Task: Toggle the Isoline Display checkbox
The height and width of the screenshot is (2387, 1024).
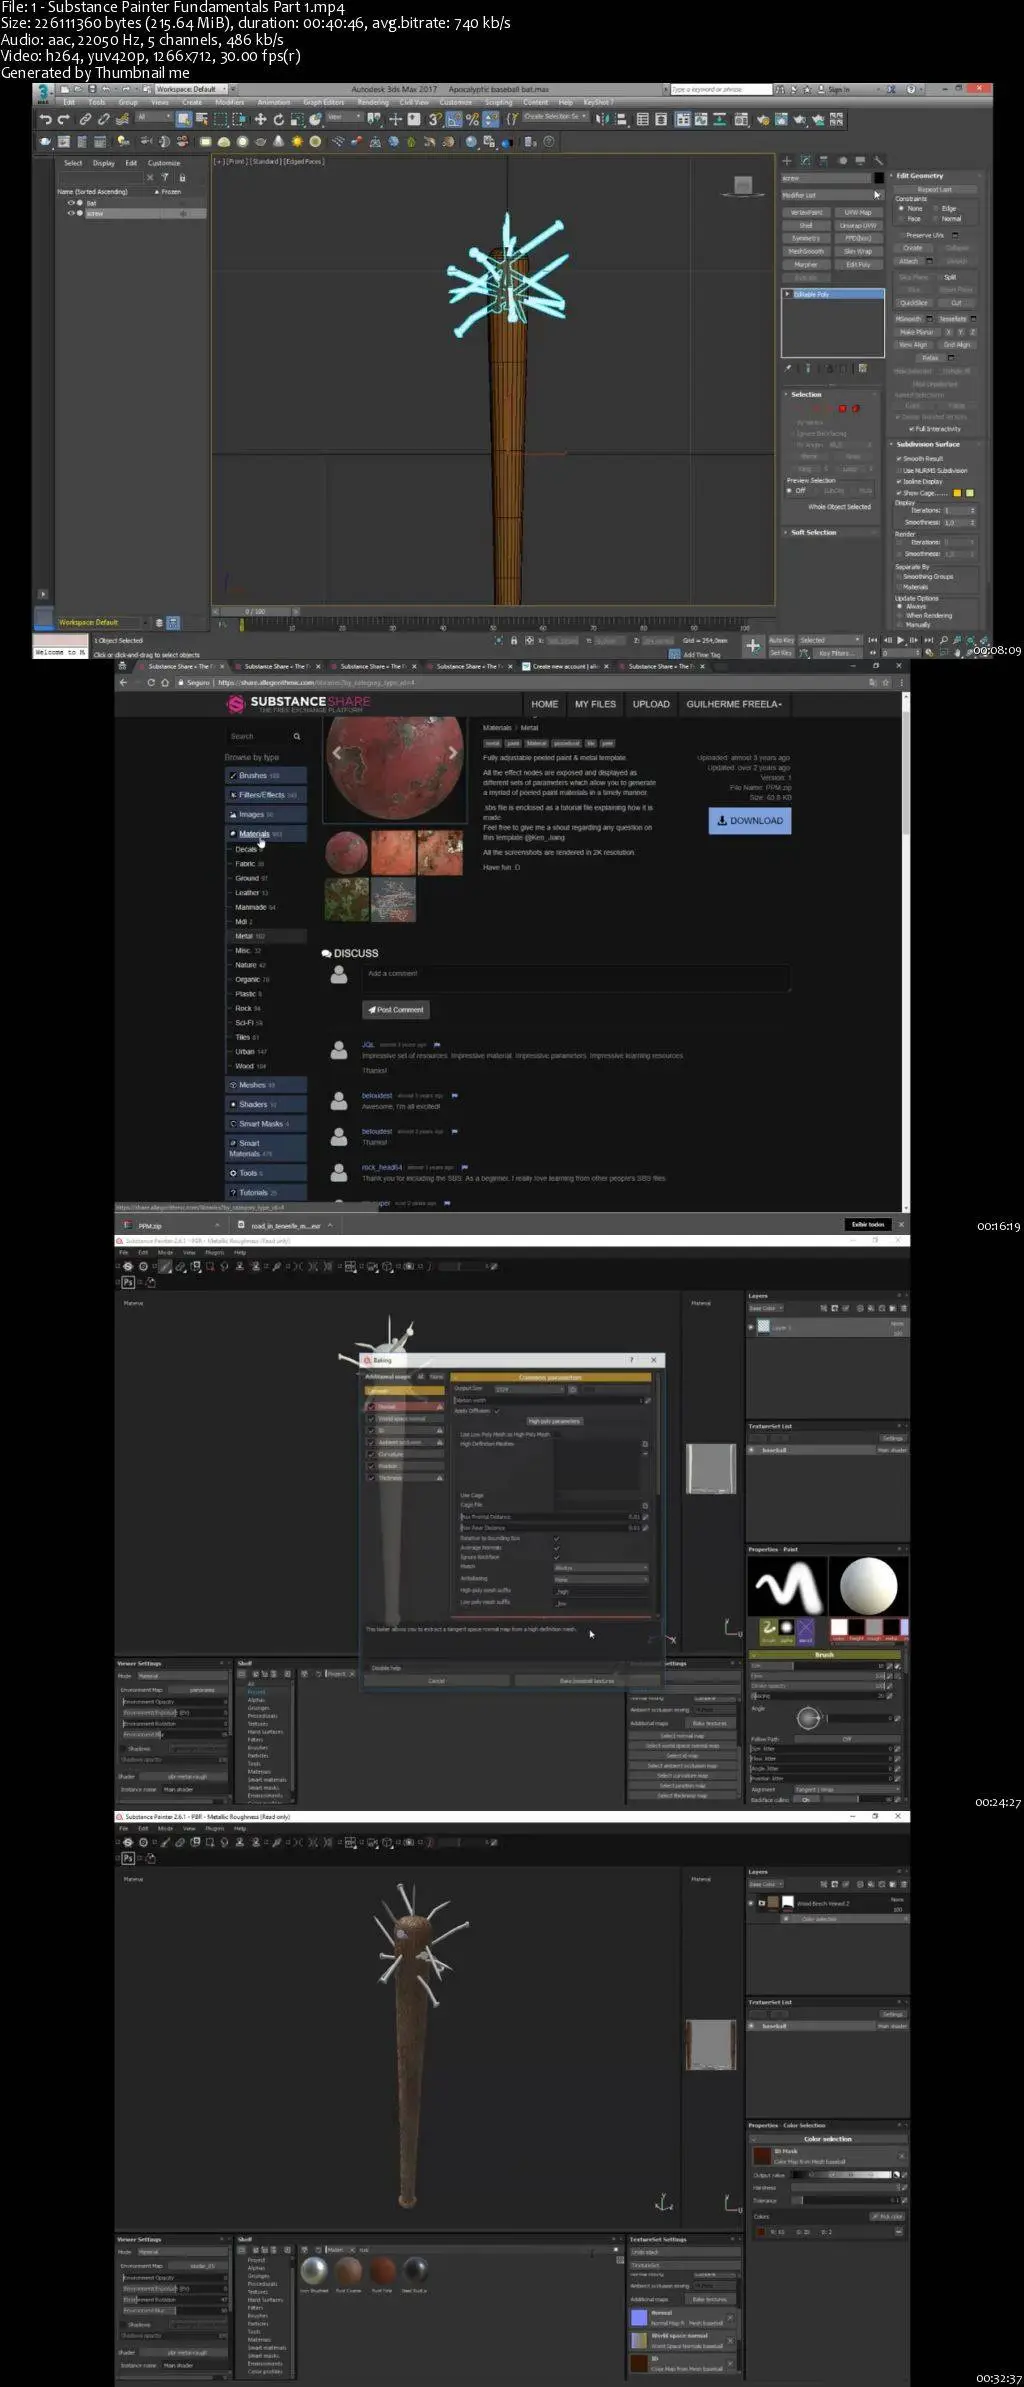Action: (899, 481)
